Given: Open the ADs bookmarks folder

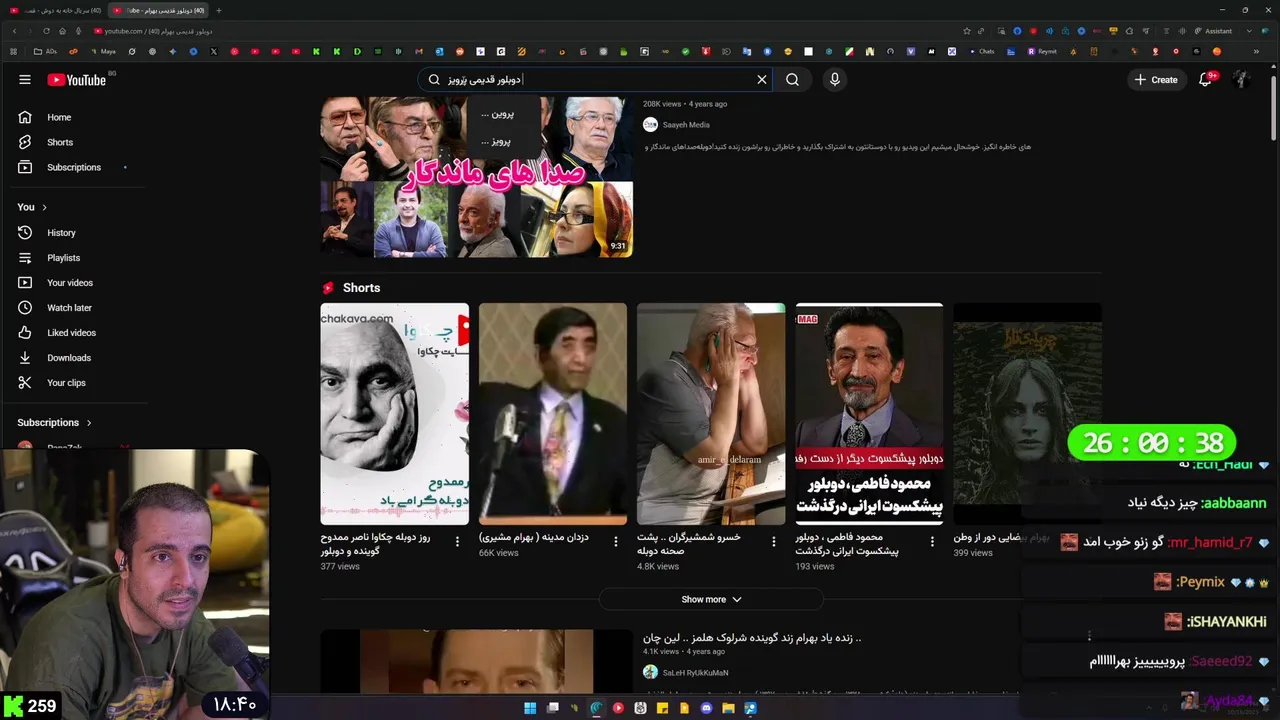Looking at the screenshot, I should 45,51.
